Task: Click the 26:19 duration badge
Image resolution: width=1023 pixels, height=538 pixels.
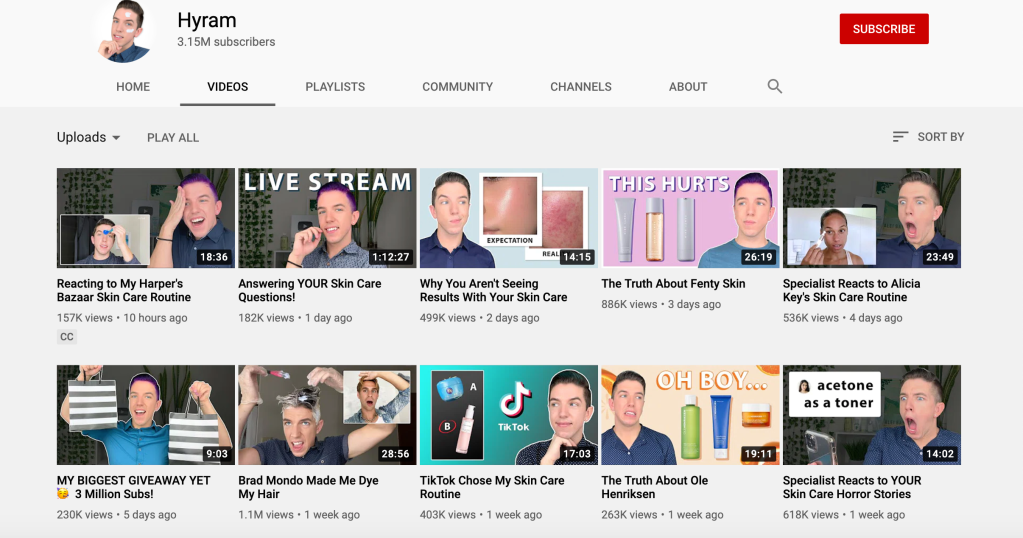Action: pos(758,257)
